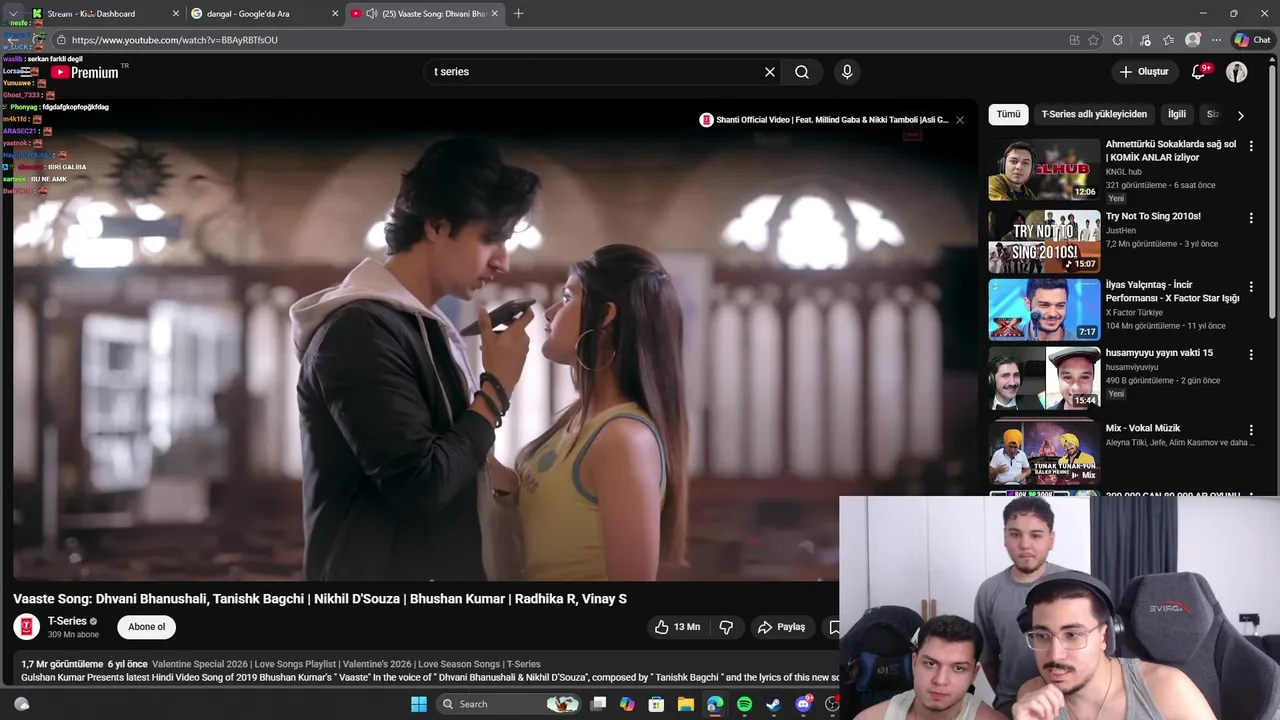Open husamyuyu yayın vakti 15 thumbnail
This screenshot has height=720, width=1280.
[1044, 378]
